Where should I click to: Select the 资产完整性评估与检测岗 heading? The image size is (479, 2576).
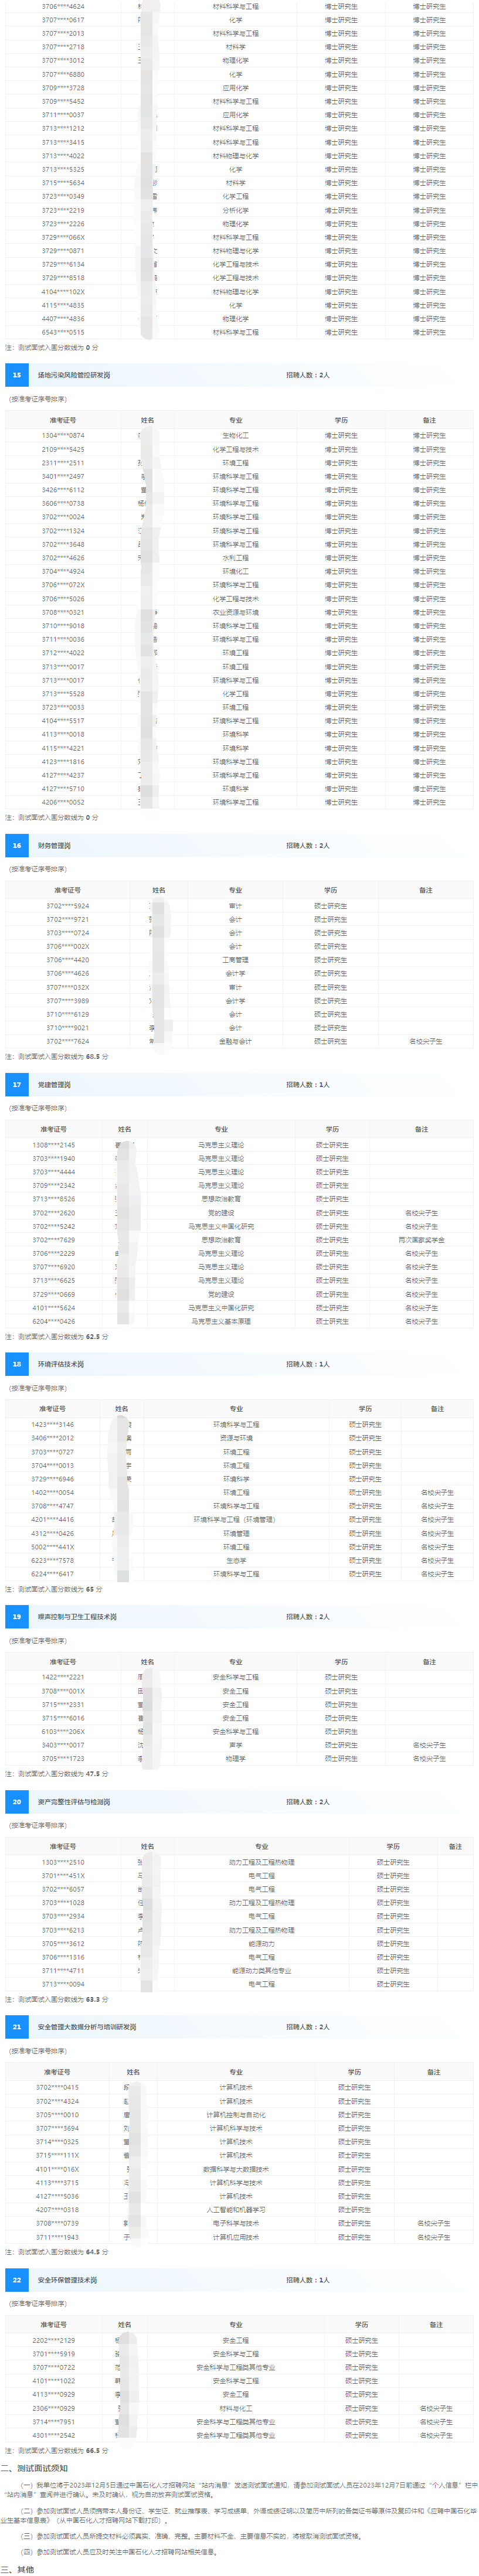[74, 1801]
